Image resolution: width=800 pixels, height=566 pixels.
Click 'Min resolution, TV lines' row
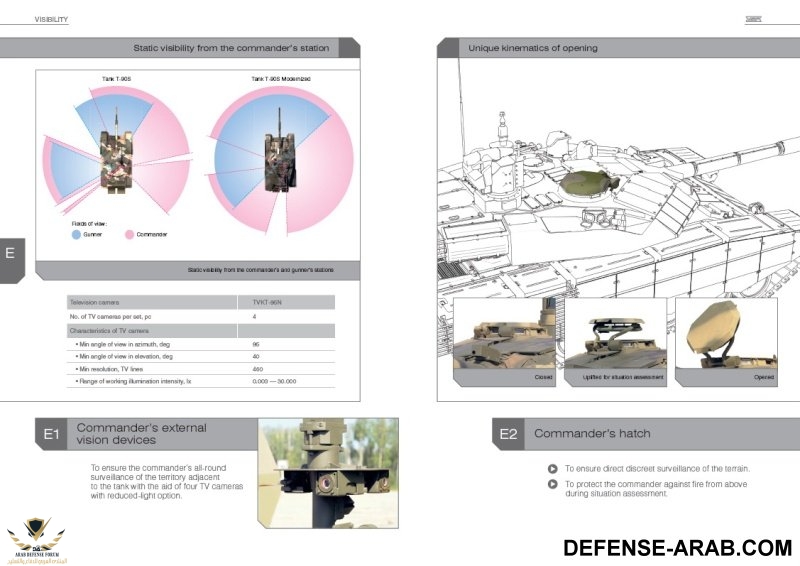(201, 369)
